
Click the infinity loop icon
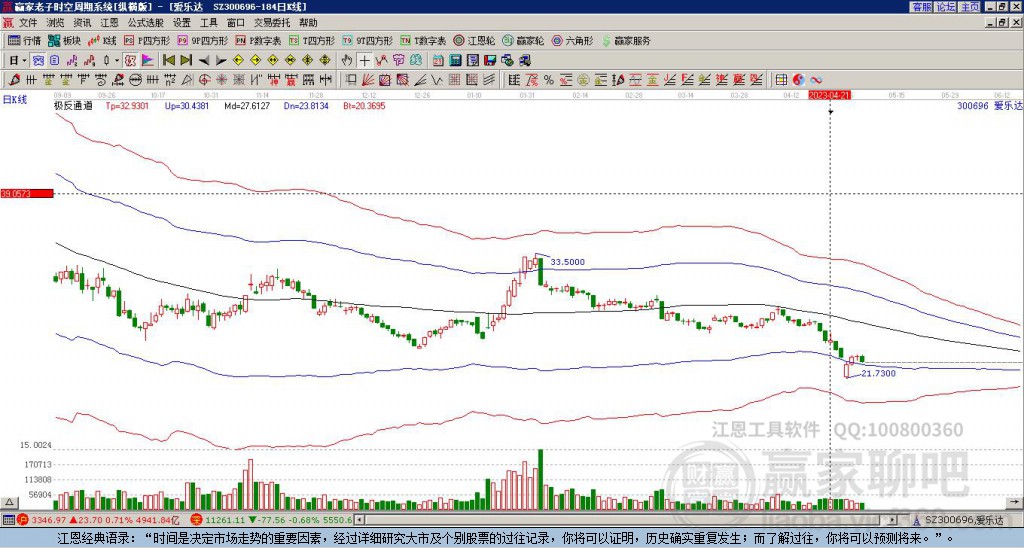(x=816, y=80)
